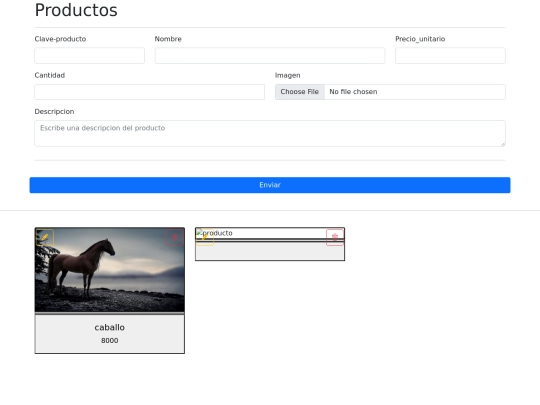
Task: Click the 'No file chosen' text
Action: pyautogui.click(x=353, y=92)
